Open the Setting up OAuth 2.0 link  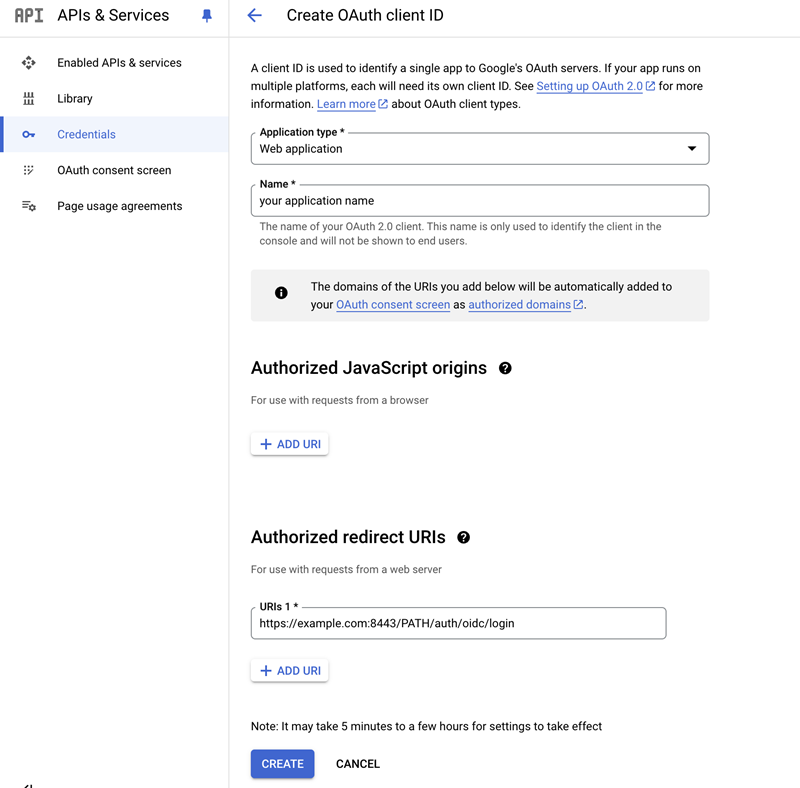click(590, 87)
